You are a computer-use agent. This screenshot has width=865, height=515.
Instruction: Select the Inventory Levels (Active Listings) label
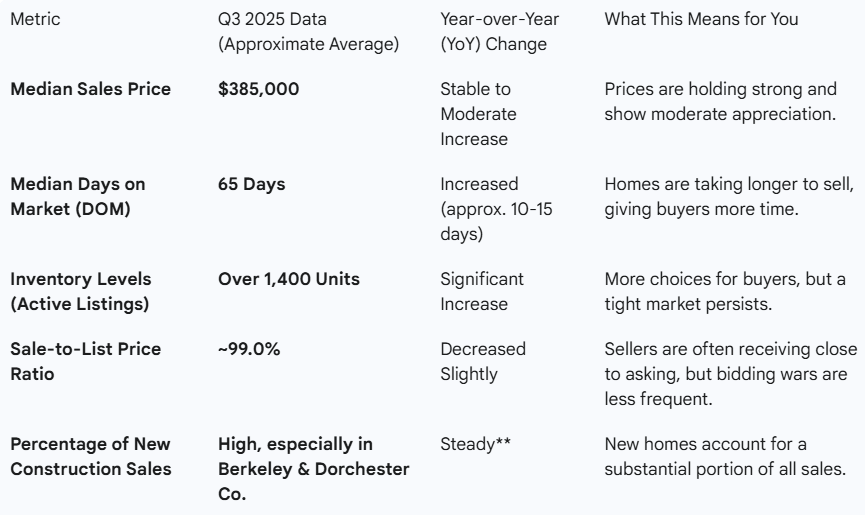click(81, 291)
